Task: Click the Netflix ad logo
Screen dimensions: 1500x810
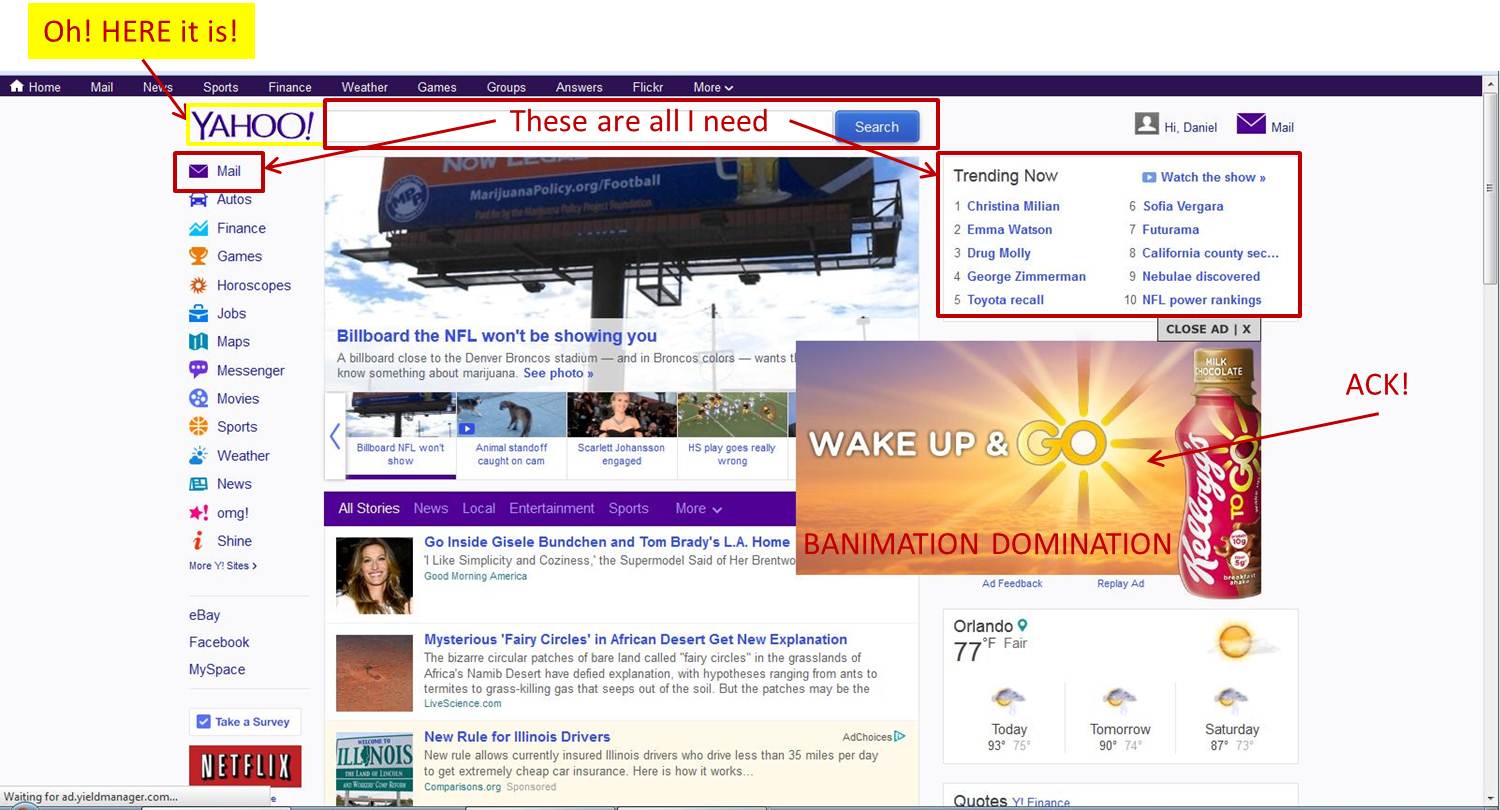Action: coord(245,766)
